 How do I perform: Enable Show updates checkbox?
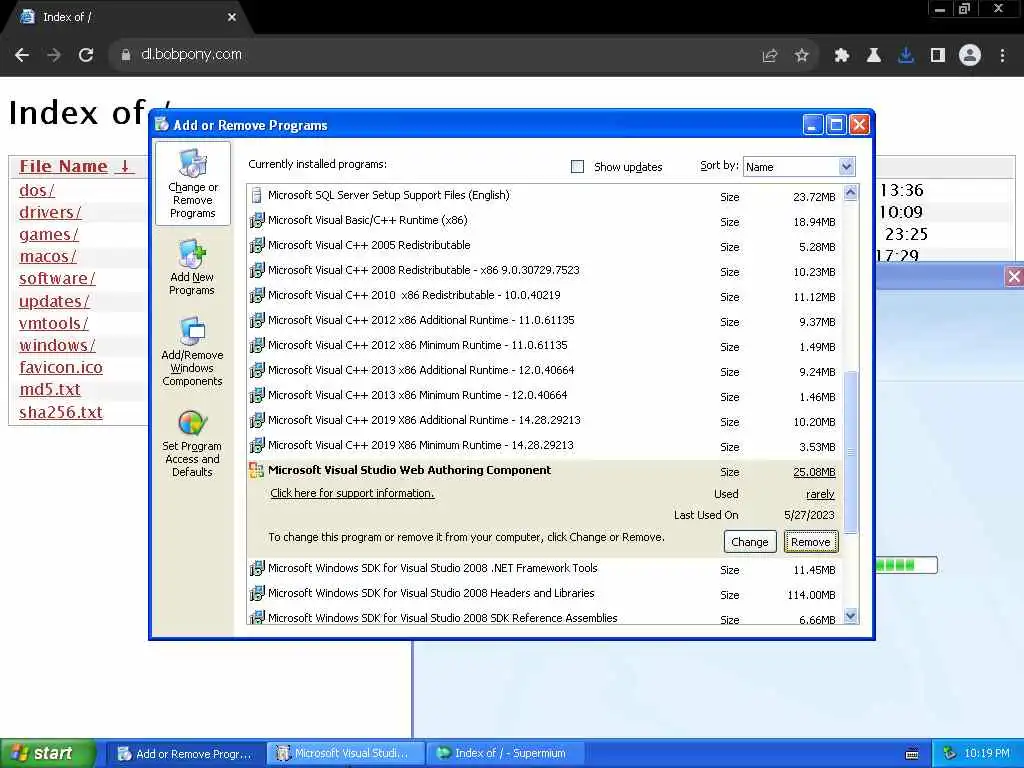click(x=577, y=167)
